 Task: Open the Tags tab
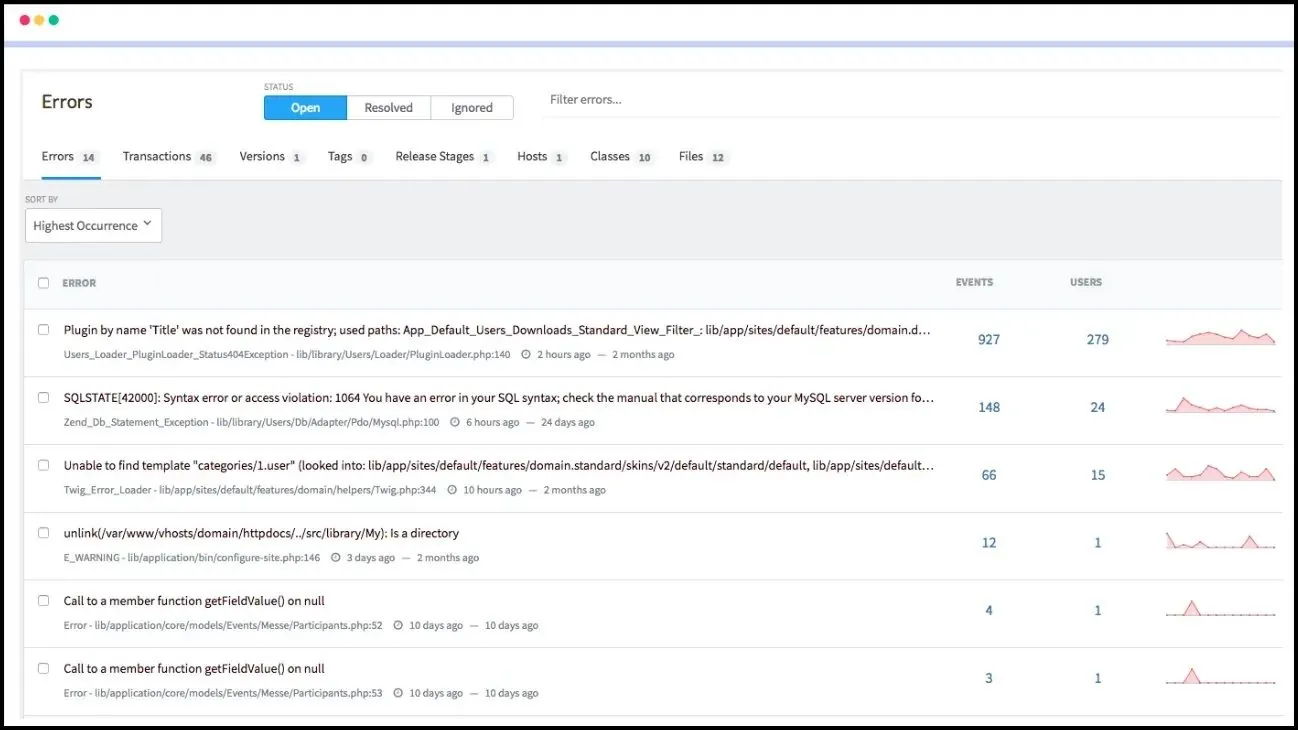point(350,157)
